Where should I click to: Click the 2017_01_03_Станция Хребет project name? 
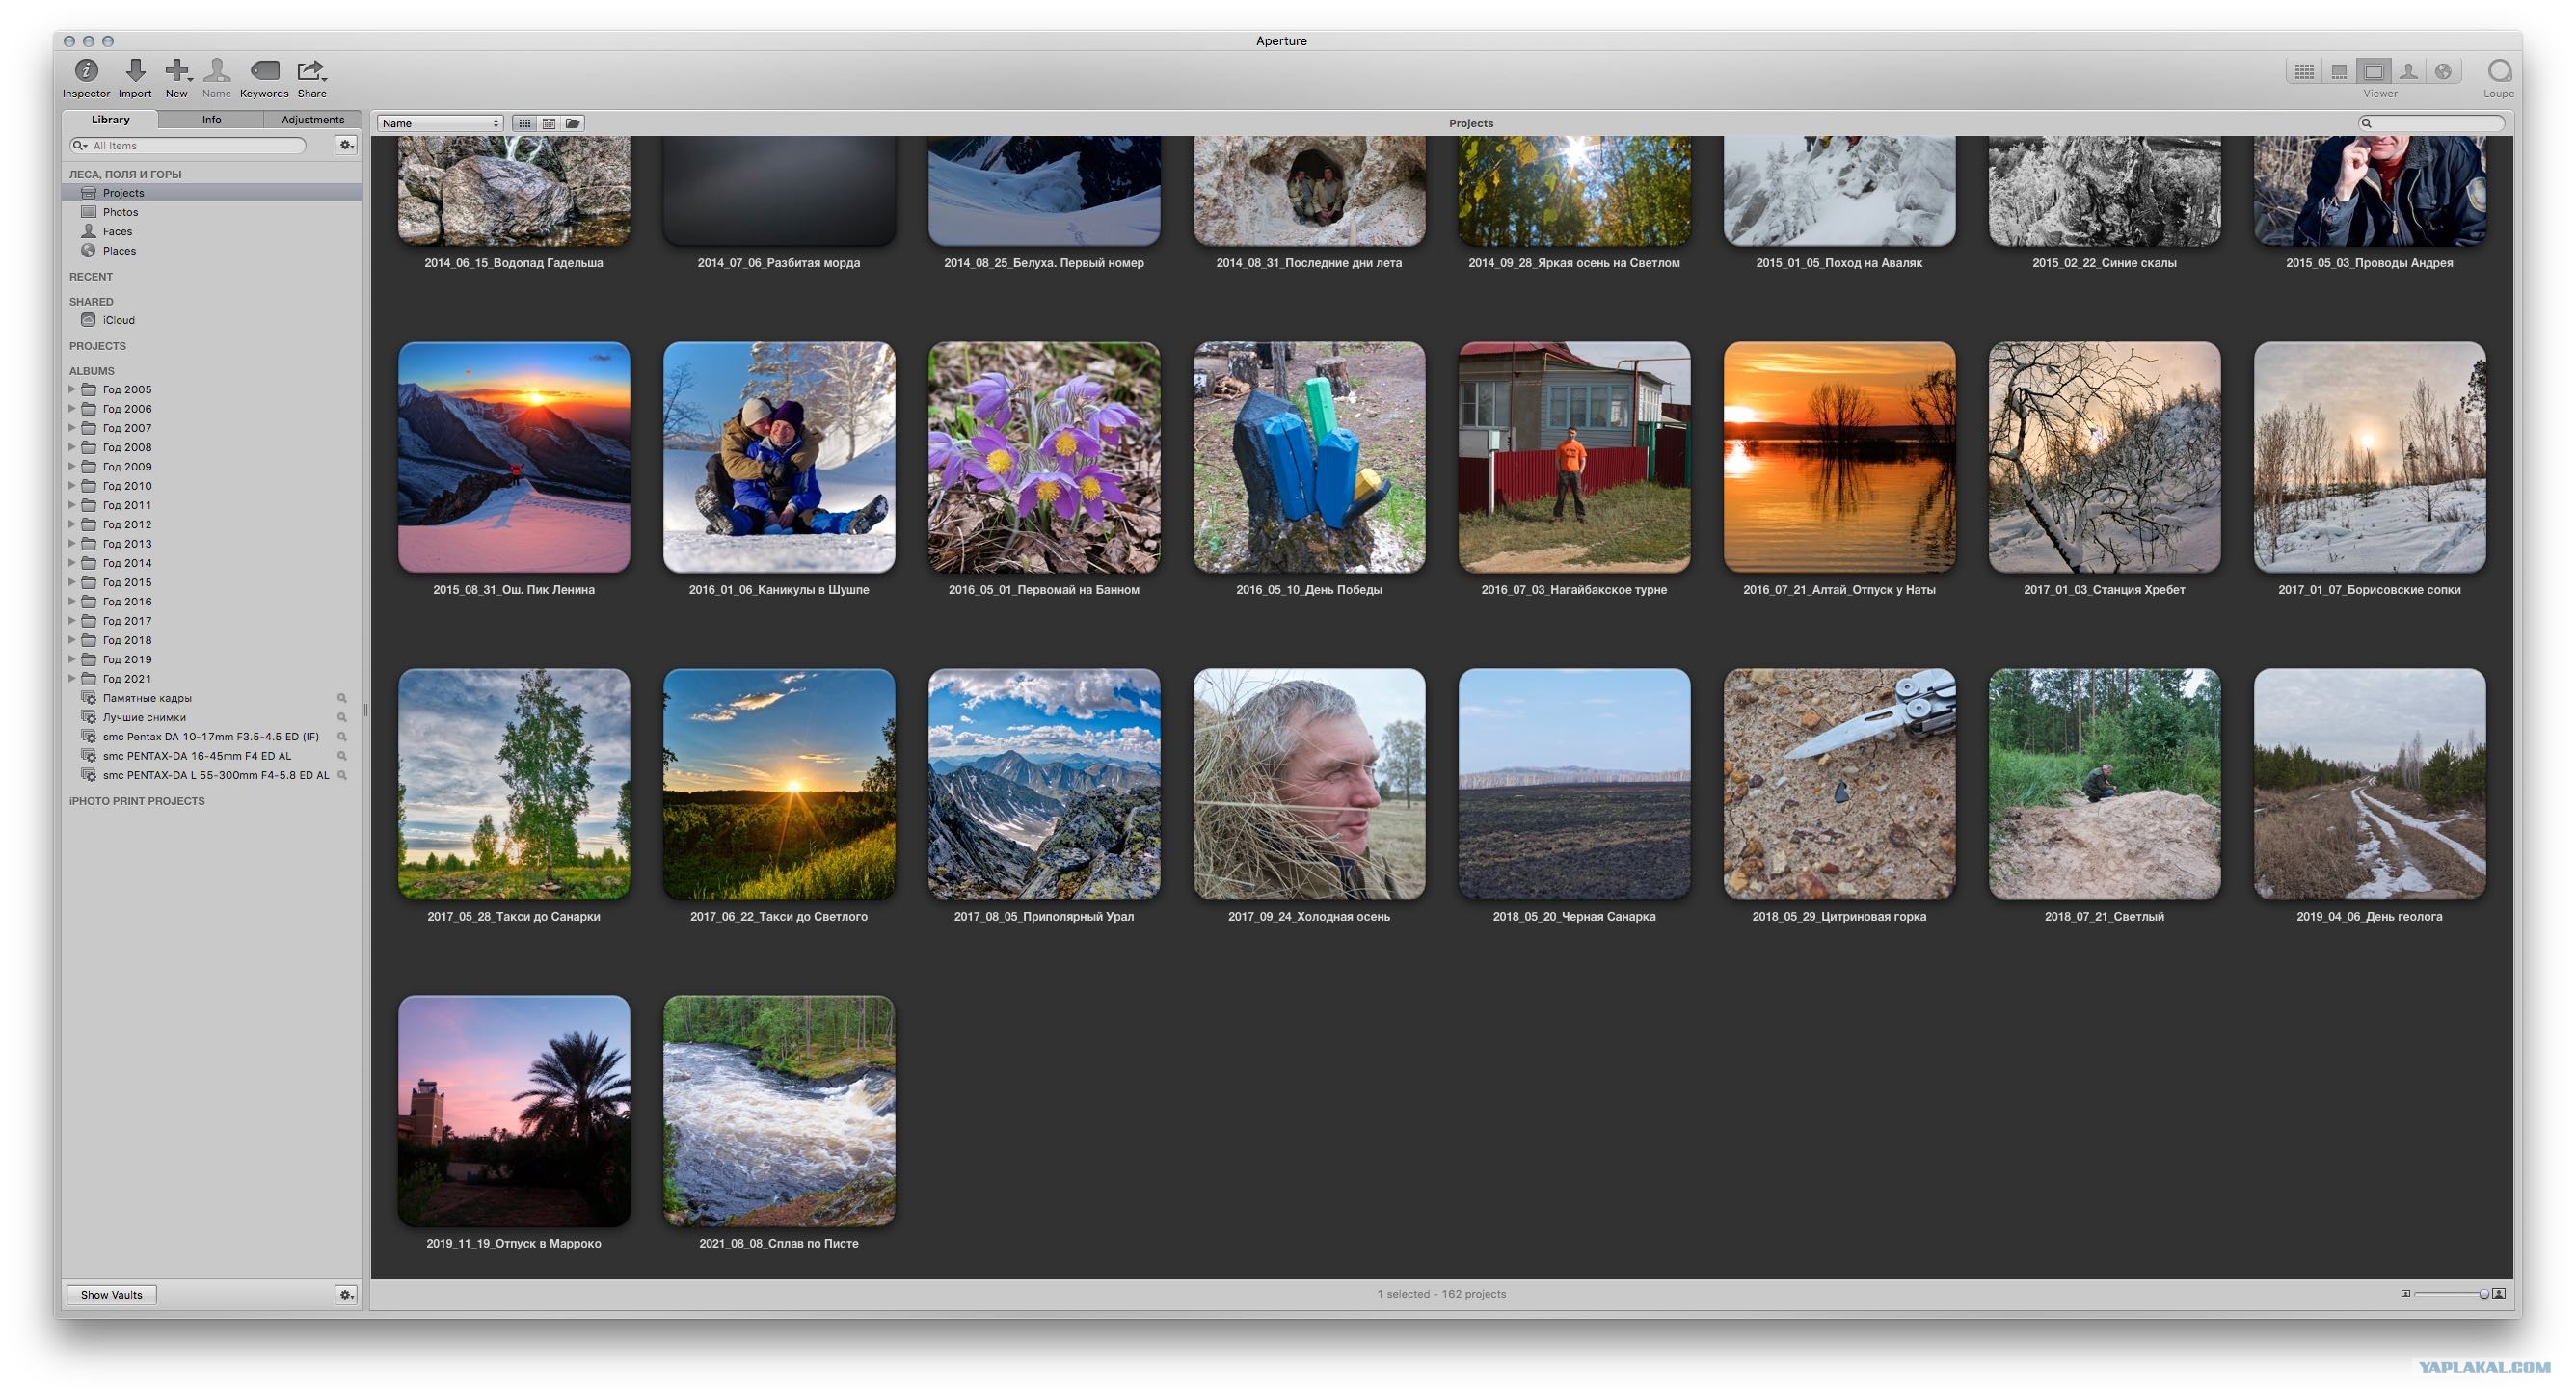pos(2104,590)
